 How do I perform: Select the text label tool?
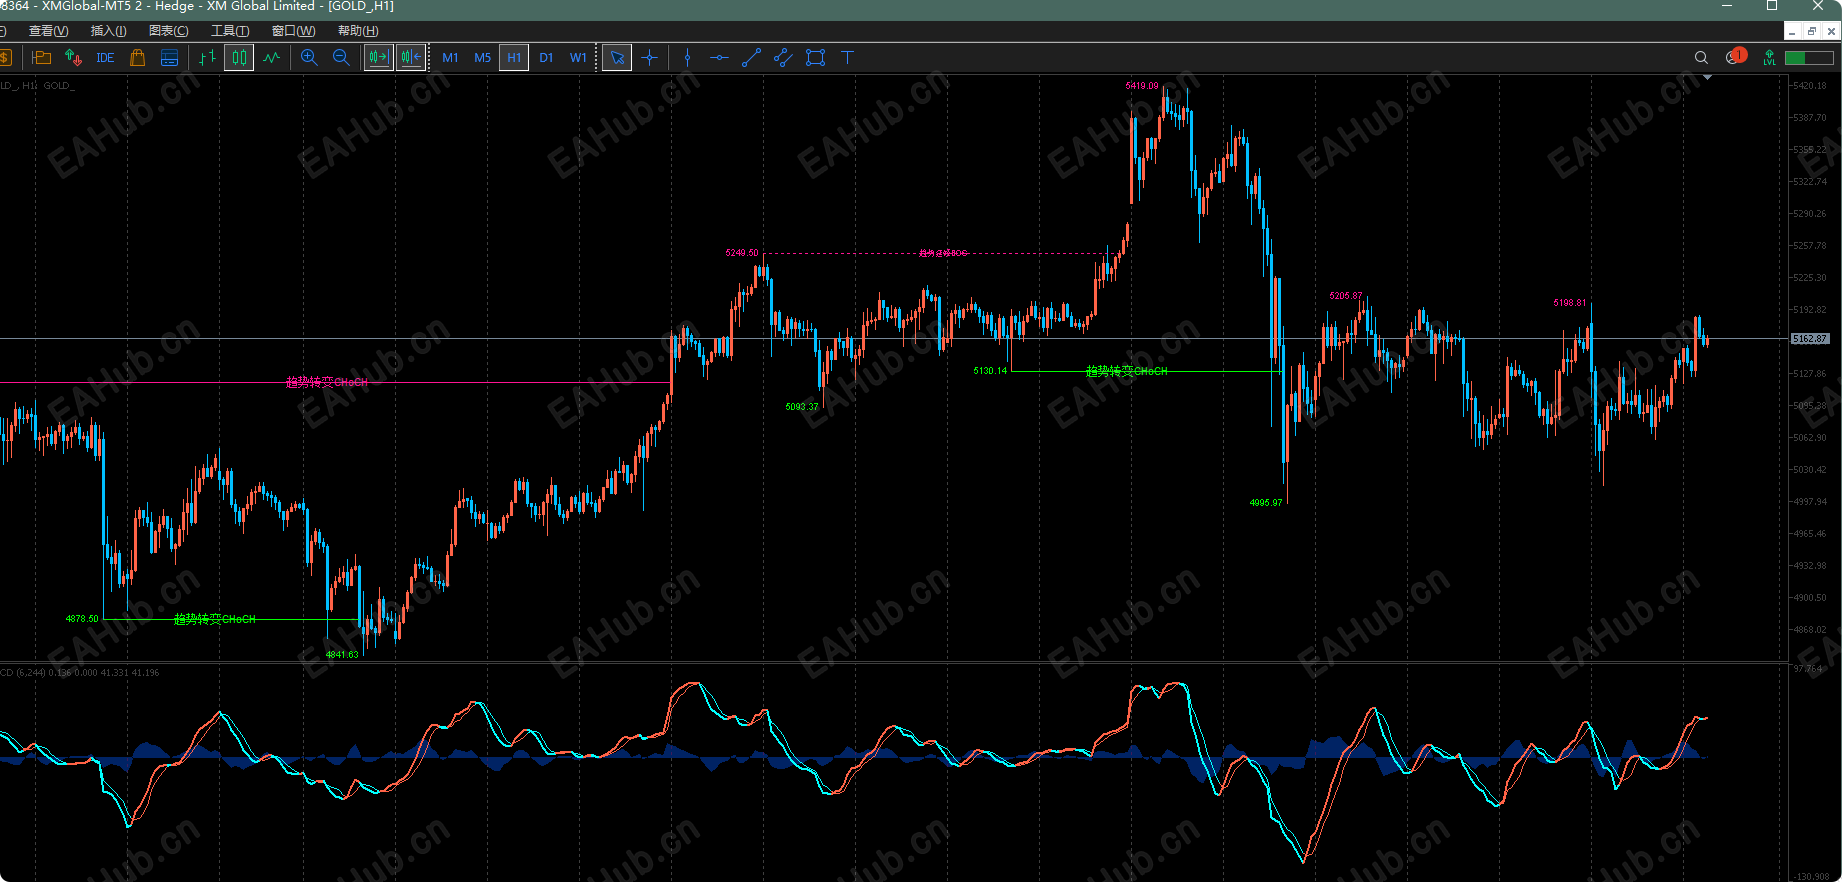click(x=848, y=58)
